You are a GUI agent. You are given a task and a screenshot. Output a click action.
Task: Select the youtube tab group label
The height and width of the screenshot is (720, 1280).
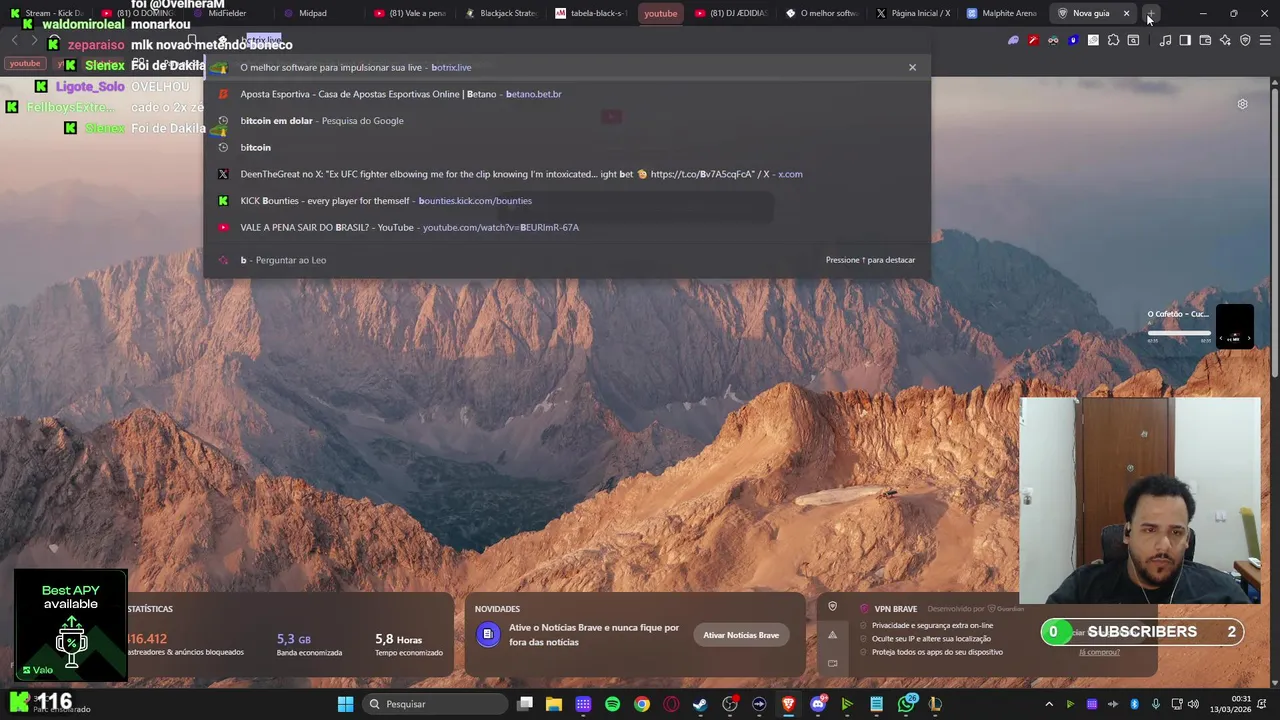(660, 13)
